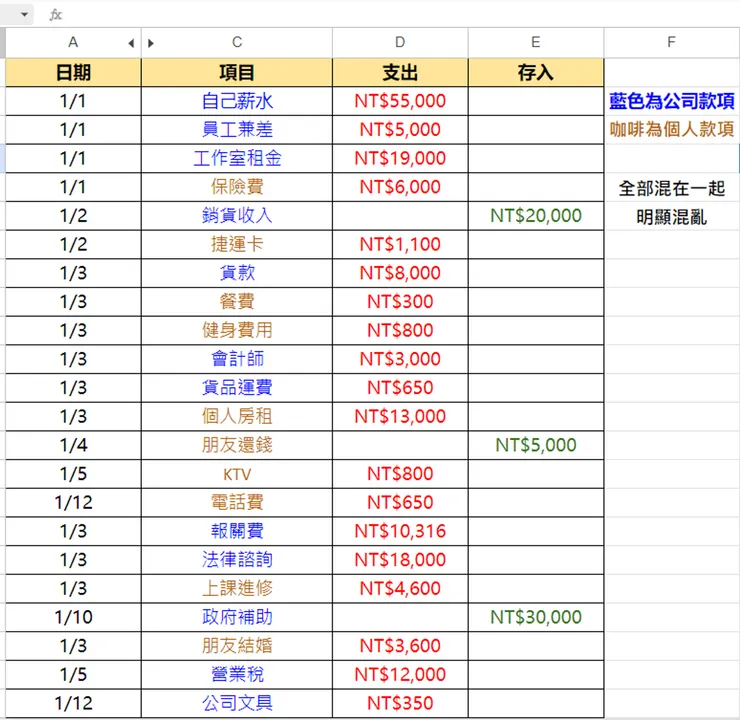This screenshot has height=720, width=740.
Task: Select the NT$19,000 cell
Action: coord(400,159)
